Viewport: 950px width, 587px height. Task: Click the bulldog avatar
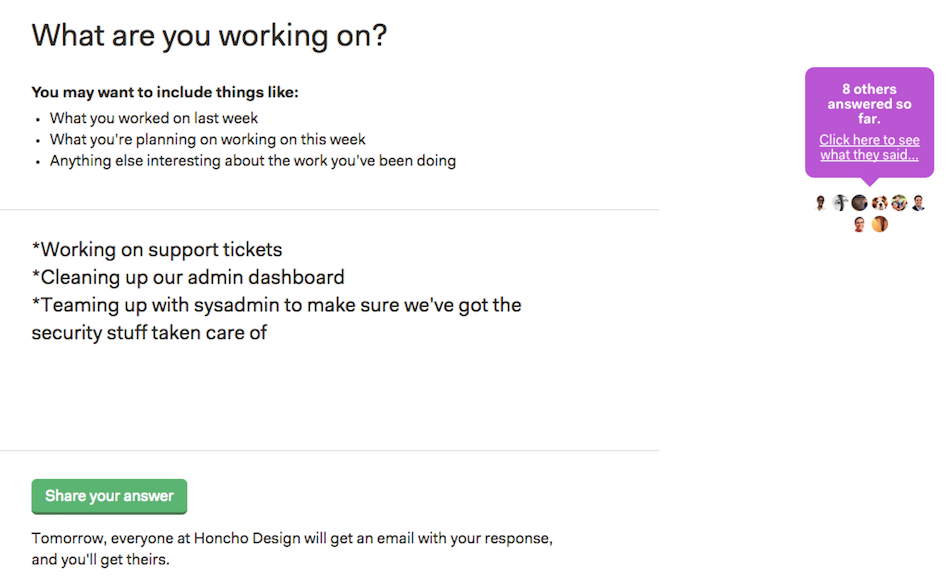[879, 203]
